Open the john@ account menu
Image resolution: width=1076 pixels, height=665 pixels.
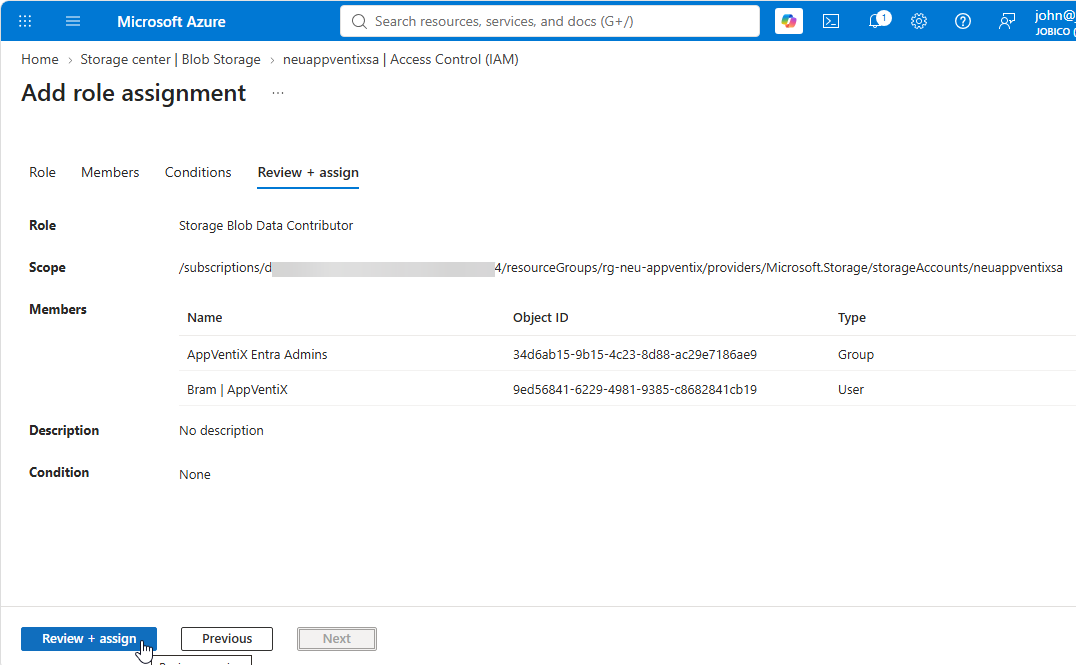[x=1055, y=21]
